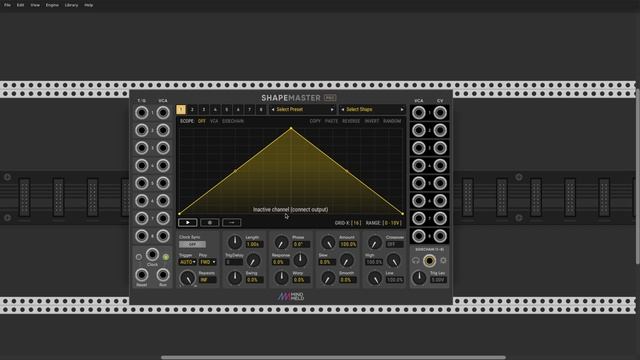Go to previous preset with left arrow
Viewport: 640px width, 360px height.
pyautogui.click(x=273, y=109)
